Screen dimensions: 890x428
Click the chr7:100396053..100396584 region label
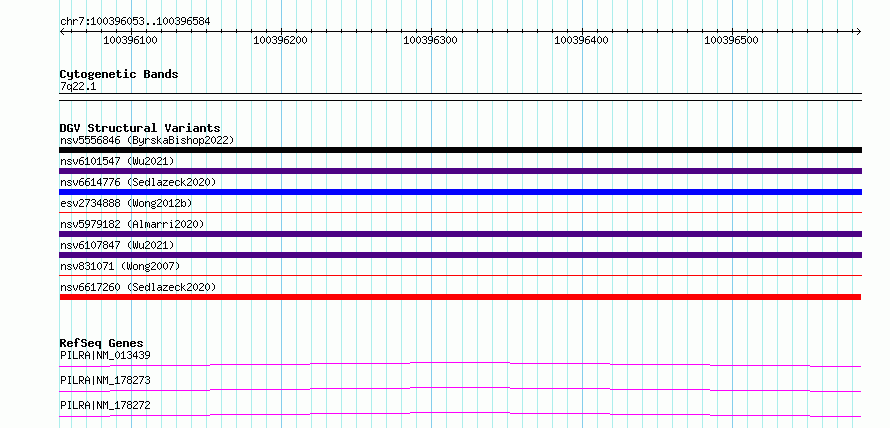[x=135, y=21]
